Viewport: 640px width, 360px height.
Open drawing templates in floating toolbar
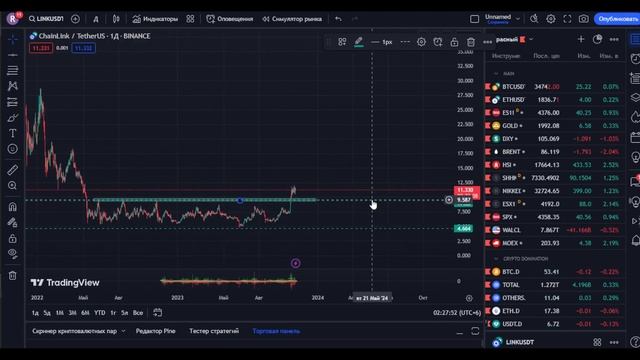[342, 42]
